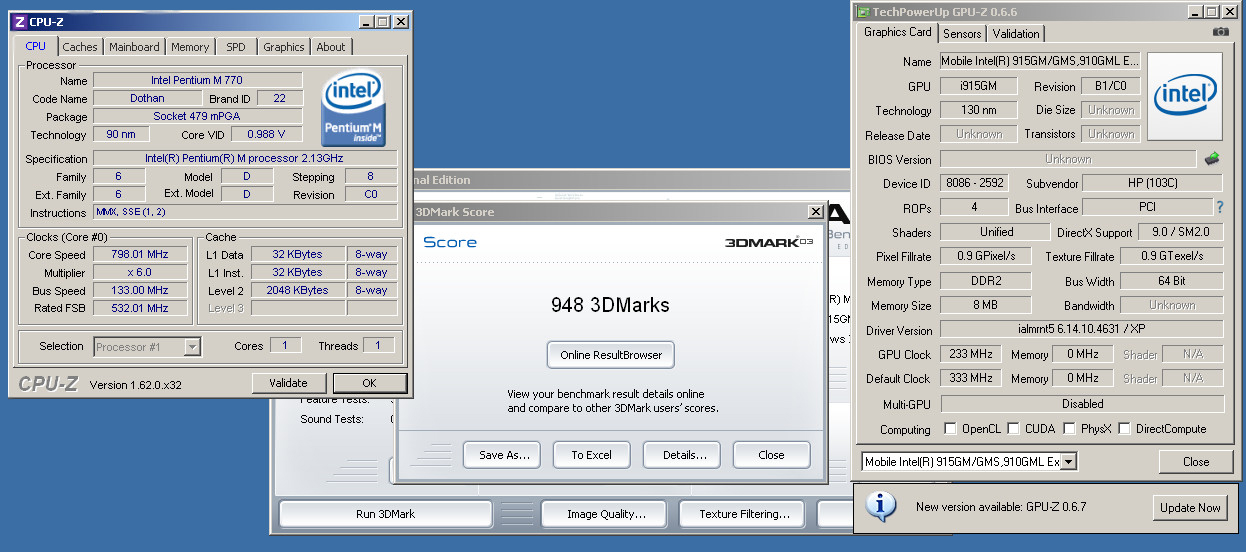Click the Intel Pentium M logo in CPU-Z
1246x552 pixels.
coord(354,109)
